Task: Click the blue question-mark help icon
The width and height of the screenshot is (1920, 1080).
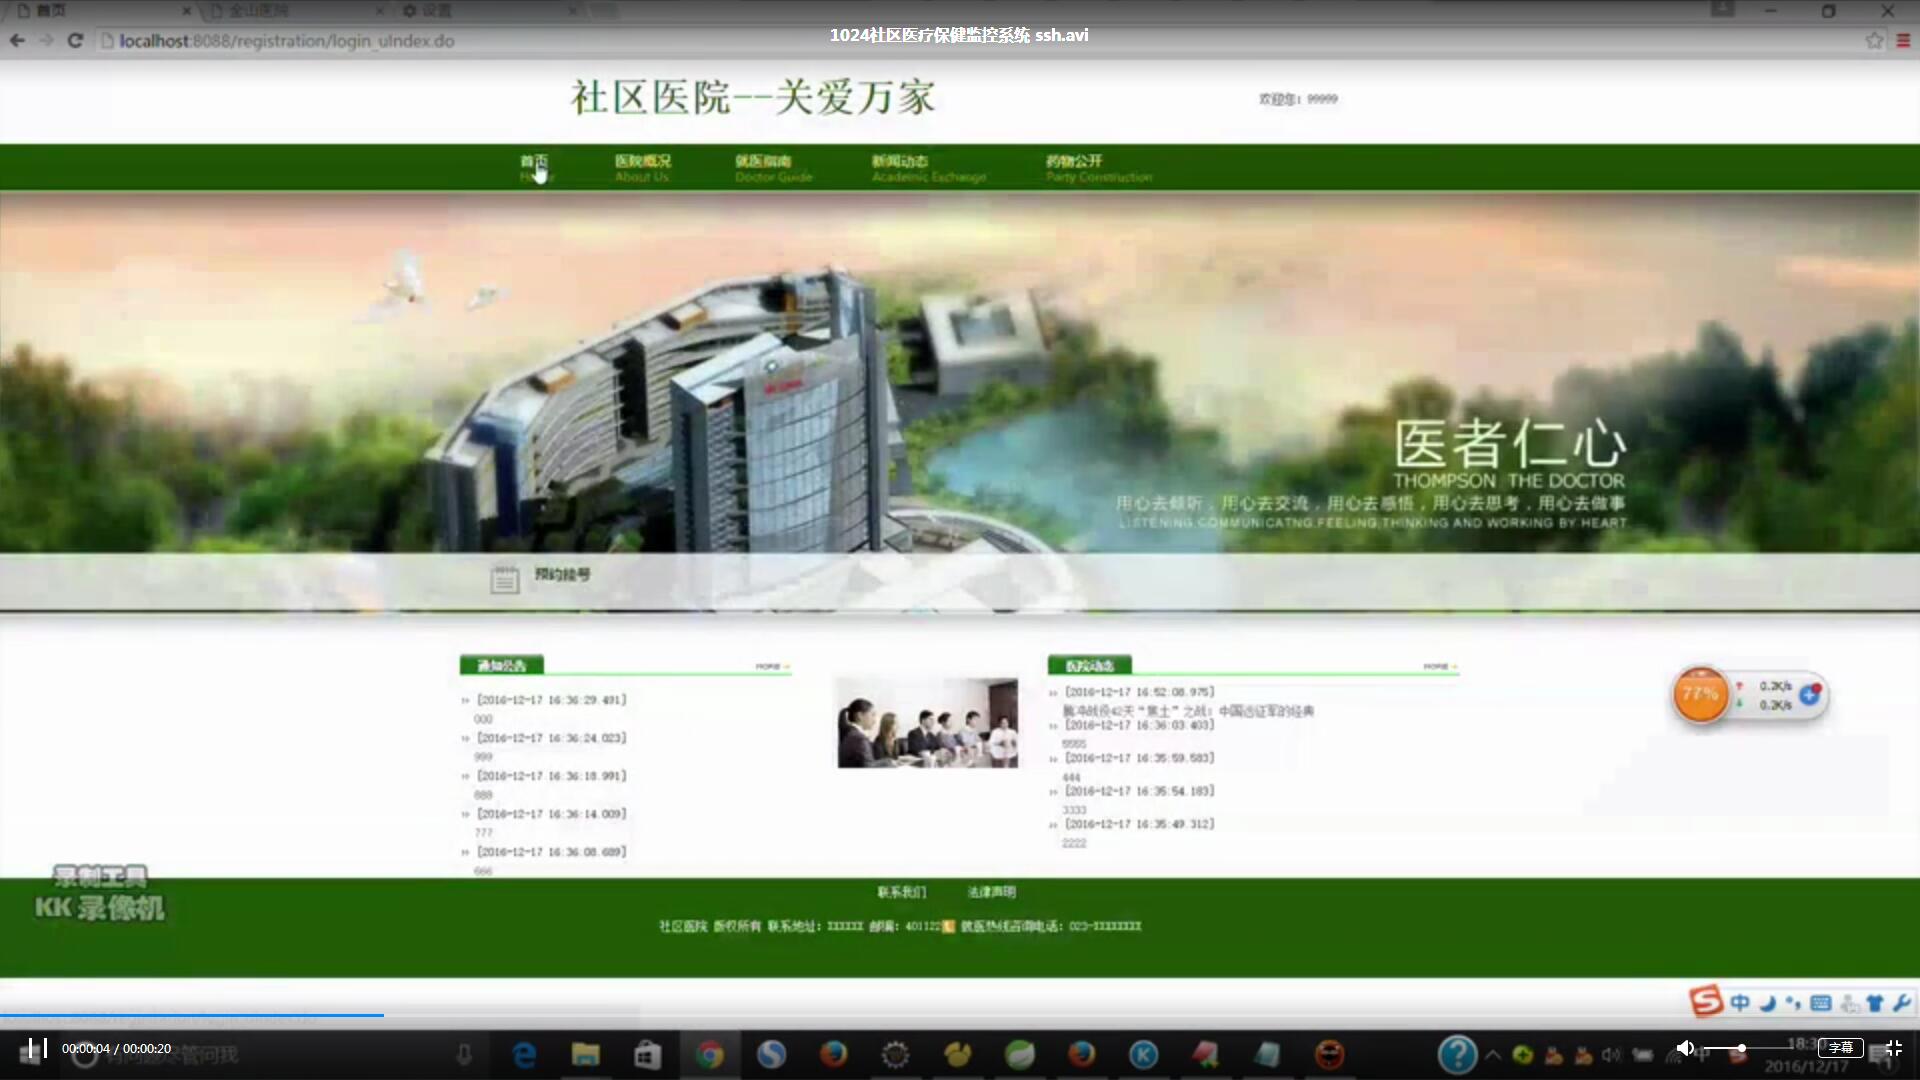Action: [x=1457, y=1055]
